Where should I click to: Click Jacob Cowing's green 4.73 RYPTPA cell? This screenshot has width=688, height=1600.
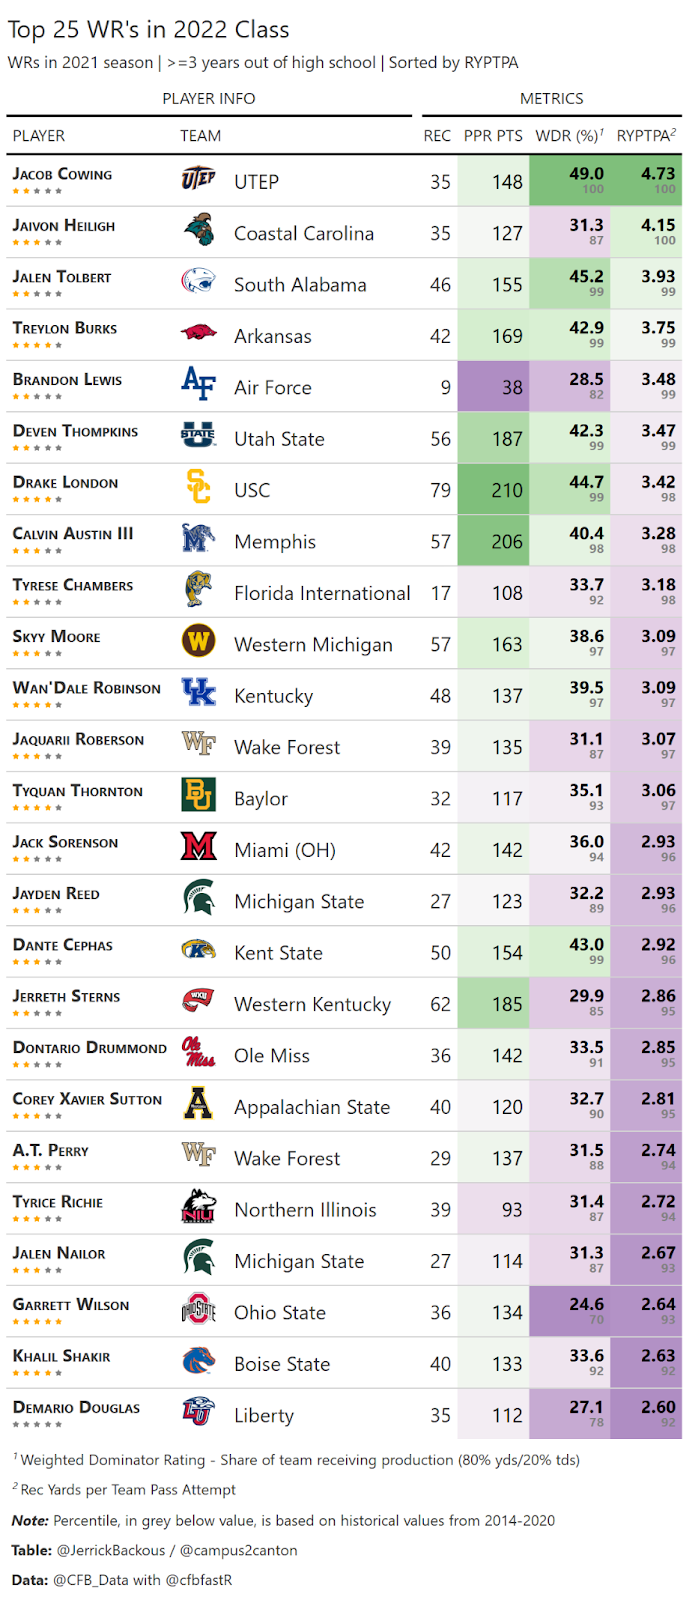646,181
